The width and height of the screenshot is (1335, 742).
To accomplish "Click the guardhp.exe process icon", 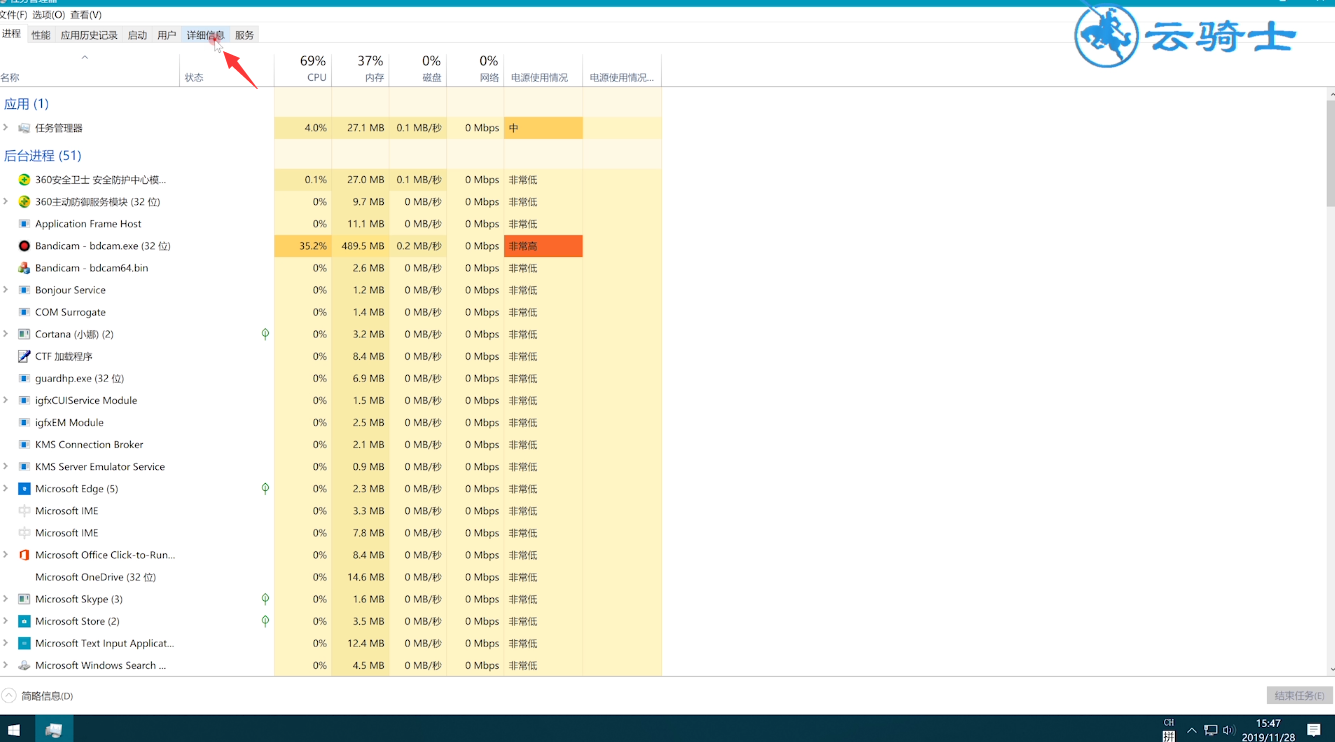I will pos(24,378).
